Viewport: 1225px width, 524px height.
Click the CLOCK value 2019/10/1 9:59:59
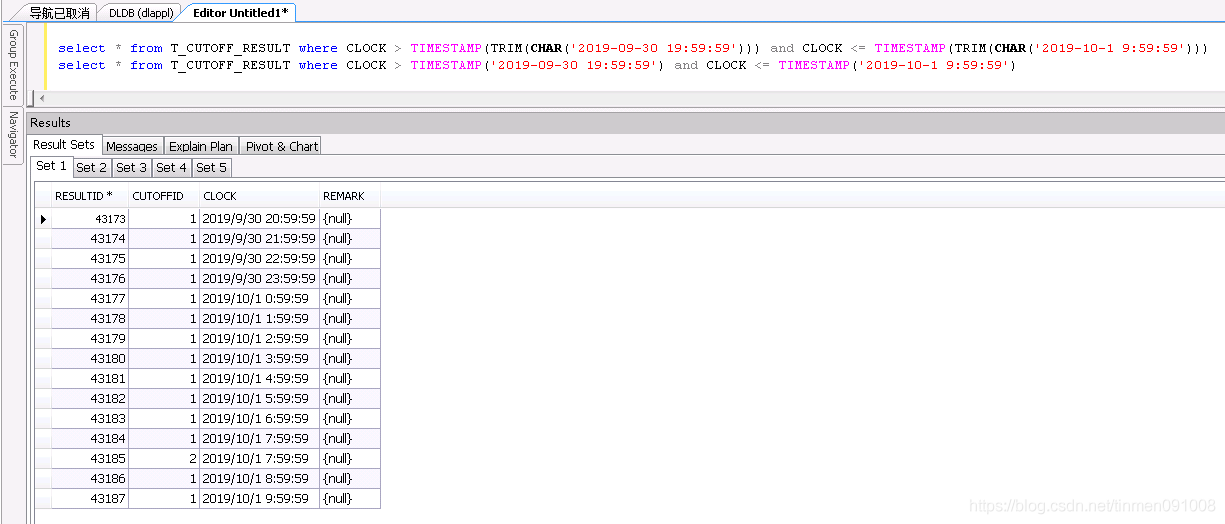(x=259, y=498)
